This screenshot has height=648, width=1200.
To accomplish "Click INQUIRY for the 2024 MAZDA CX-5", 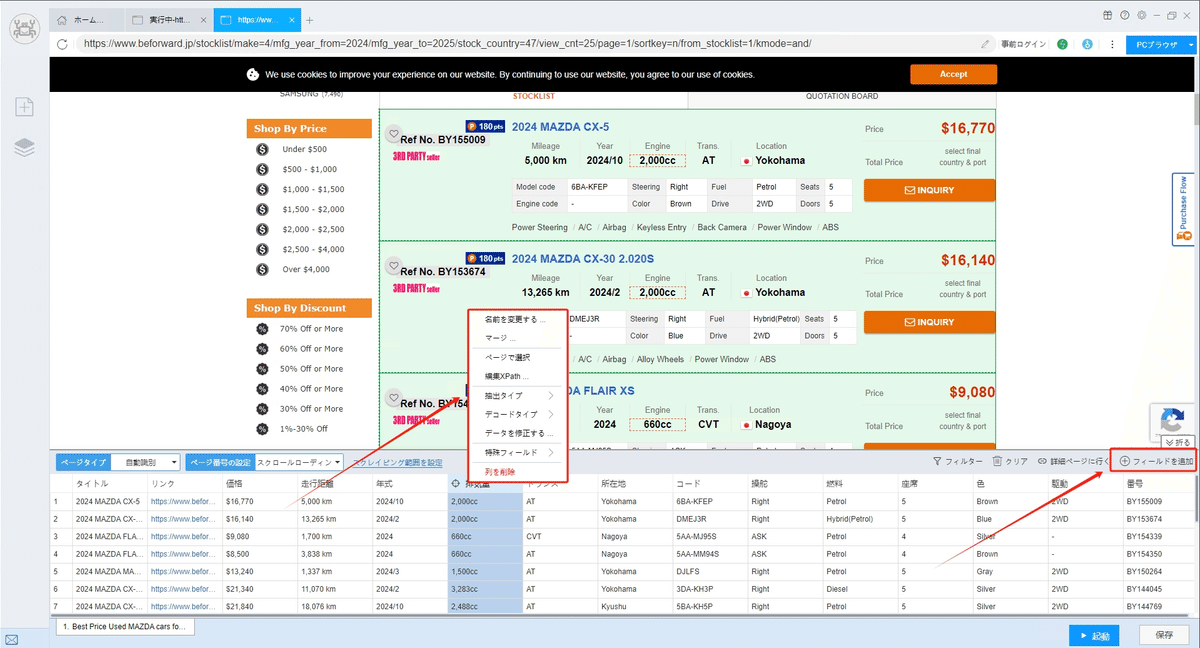I will 929,190.
